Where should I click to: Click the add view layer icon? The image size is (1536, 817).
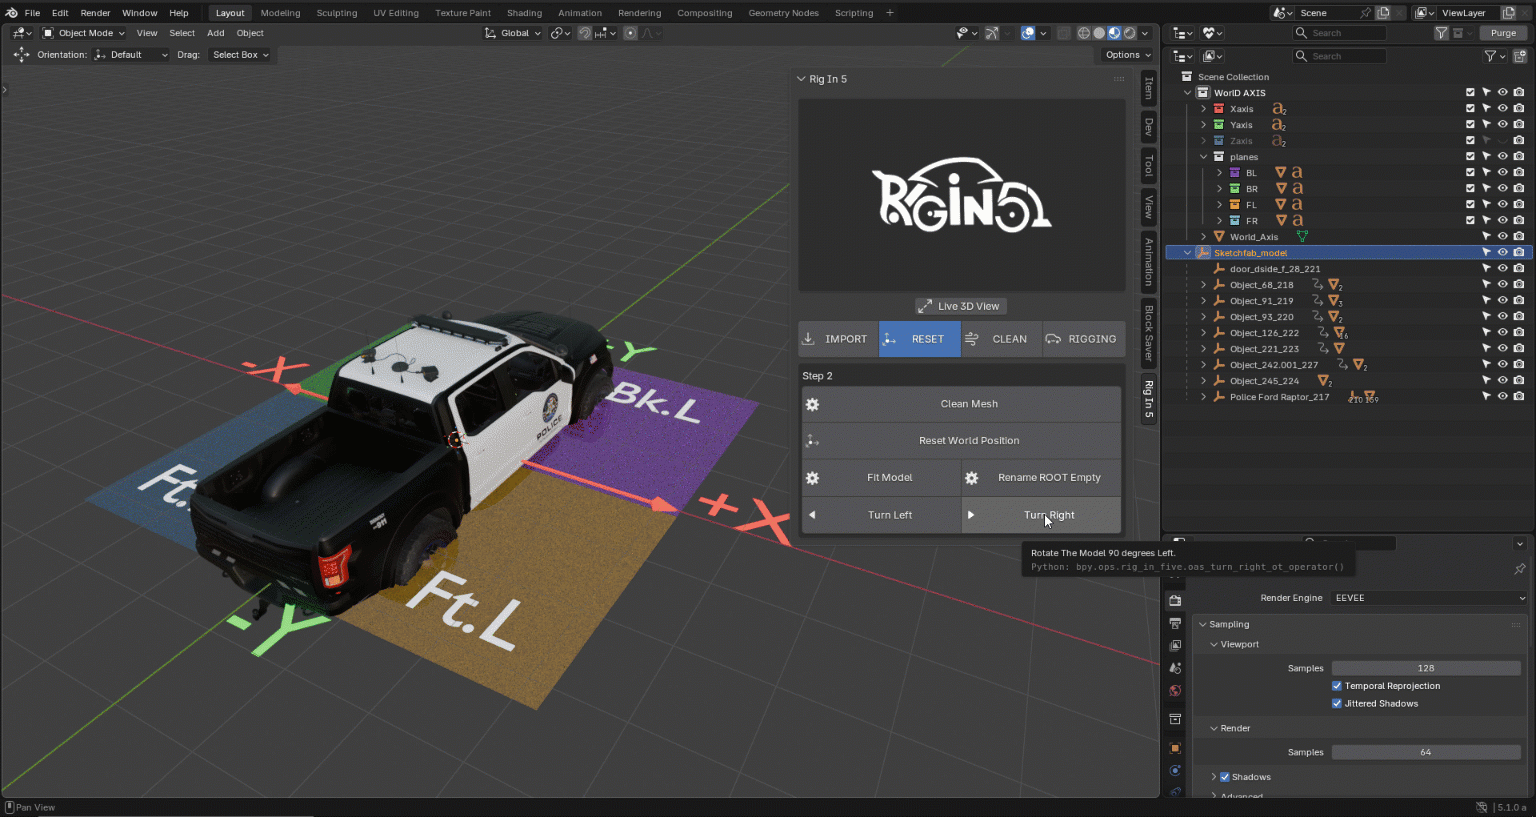(1509, 13)
